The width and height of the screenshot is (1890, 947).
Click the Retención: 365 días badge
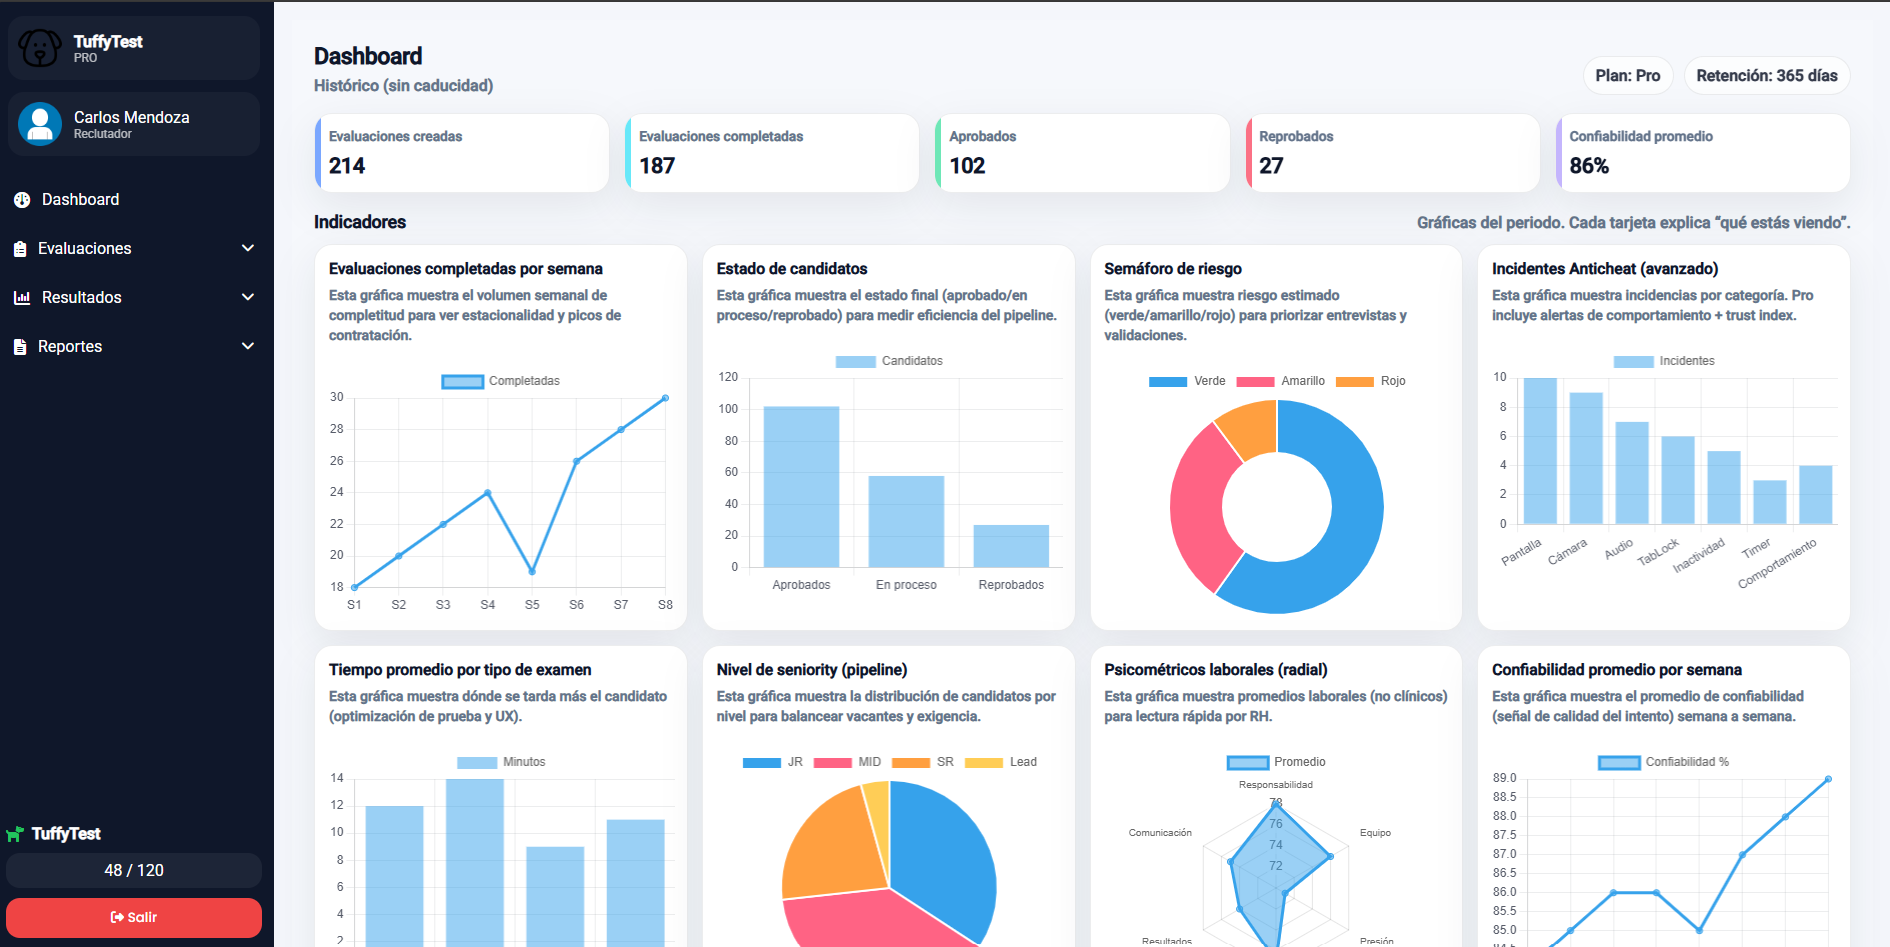[x=1766, y=76]
